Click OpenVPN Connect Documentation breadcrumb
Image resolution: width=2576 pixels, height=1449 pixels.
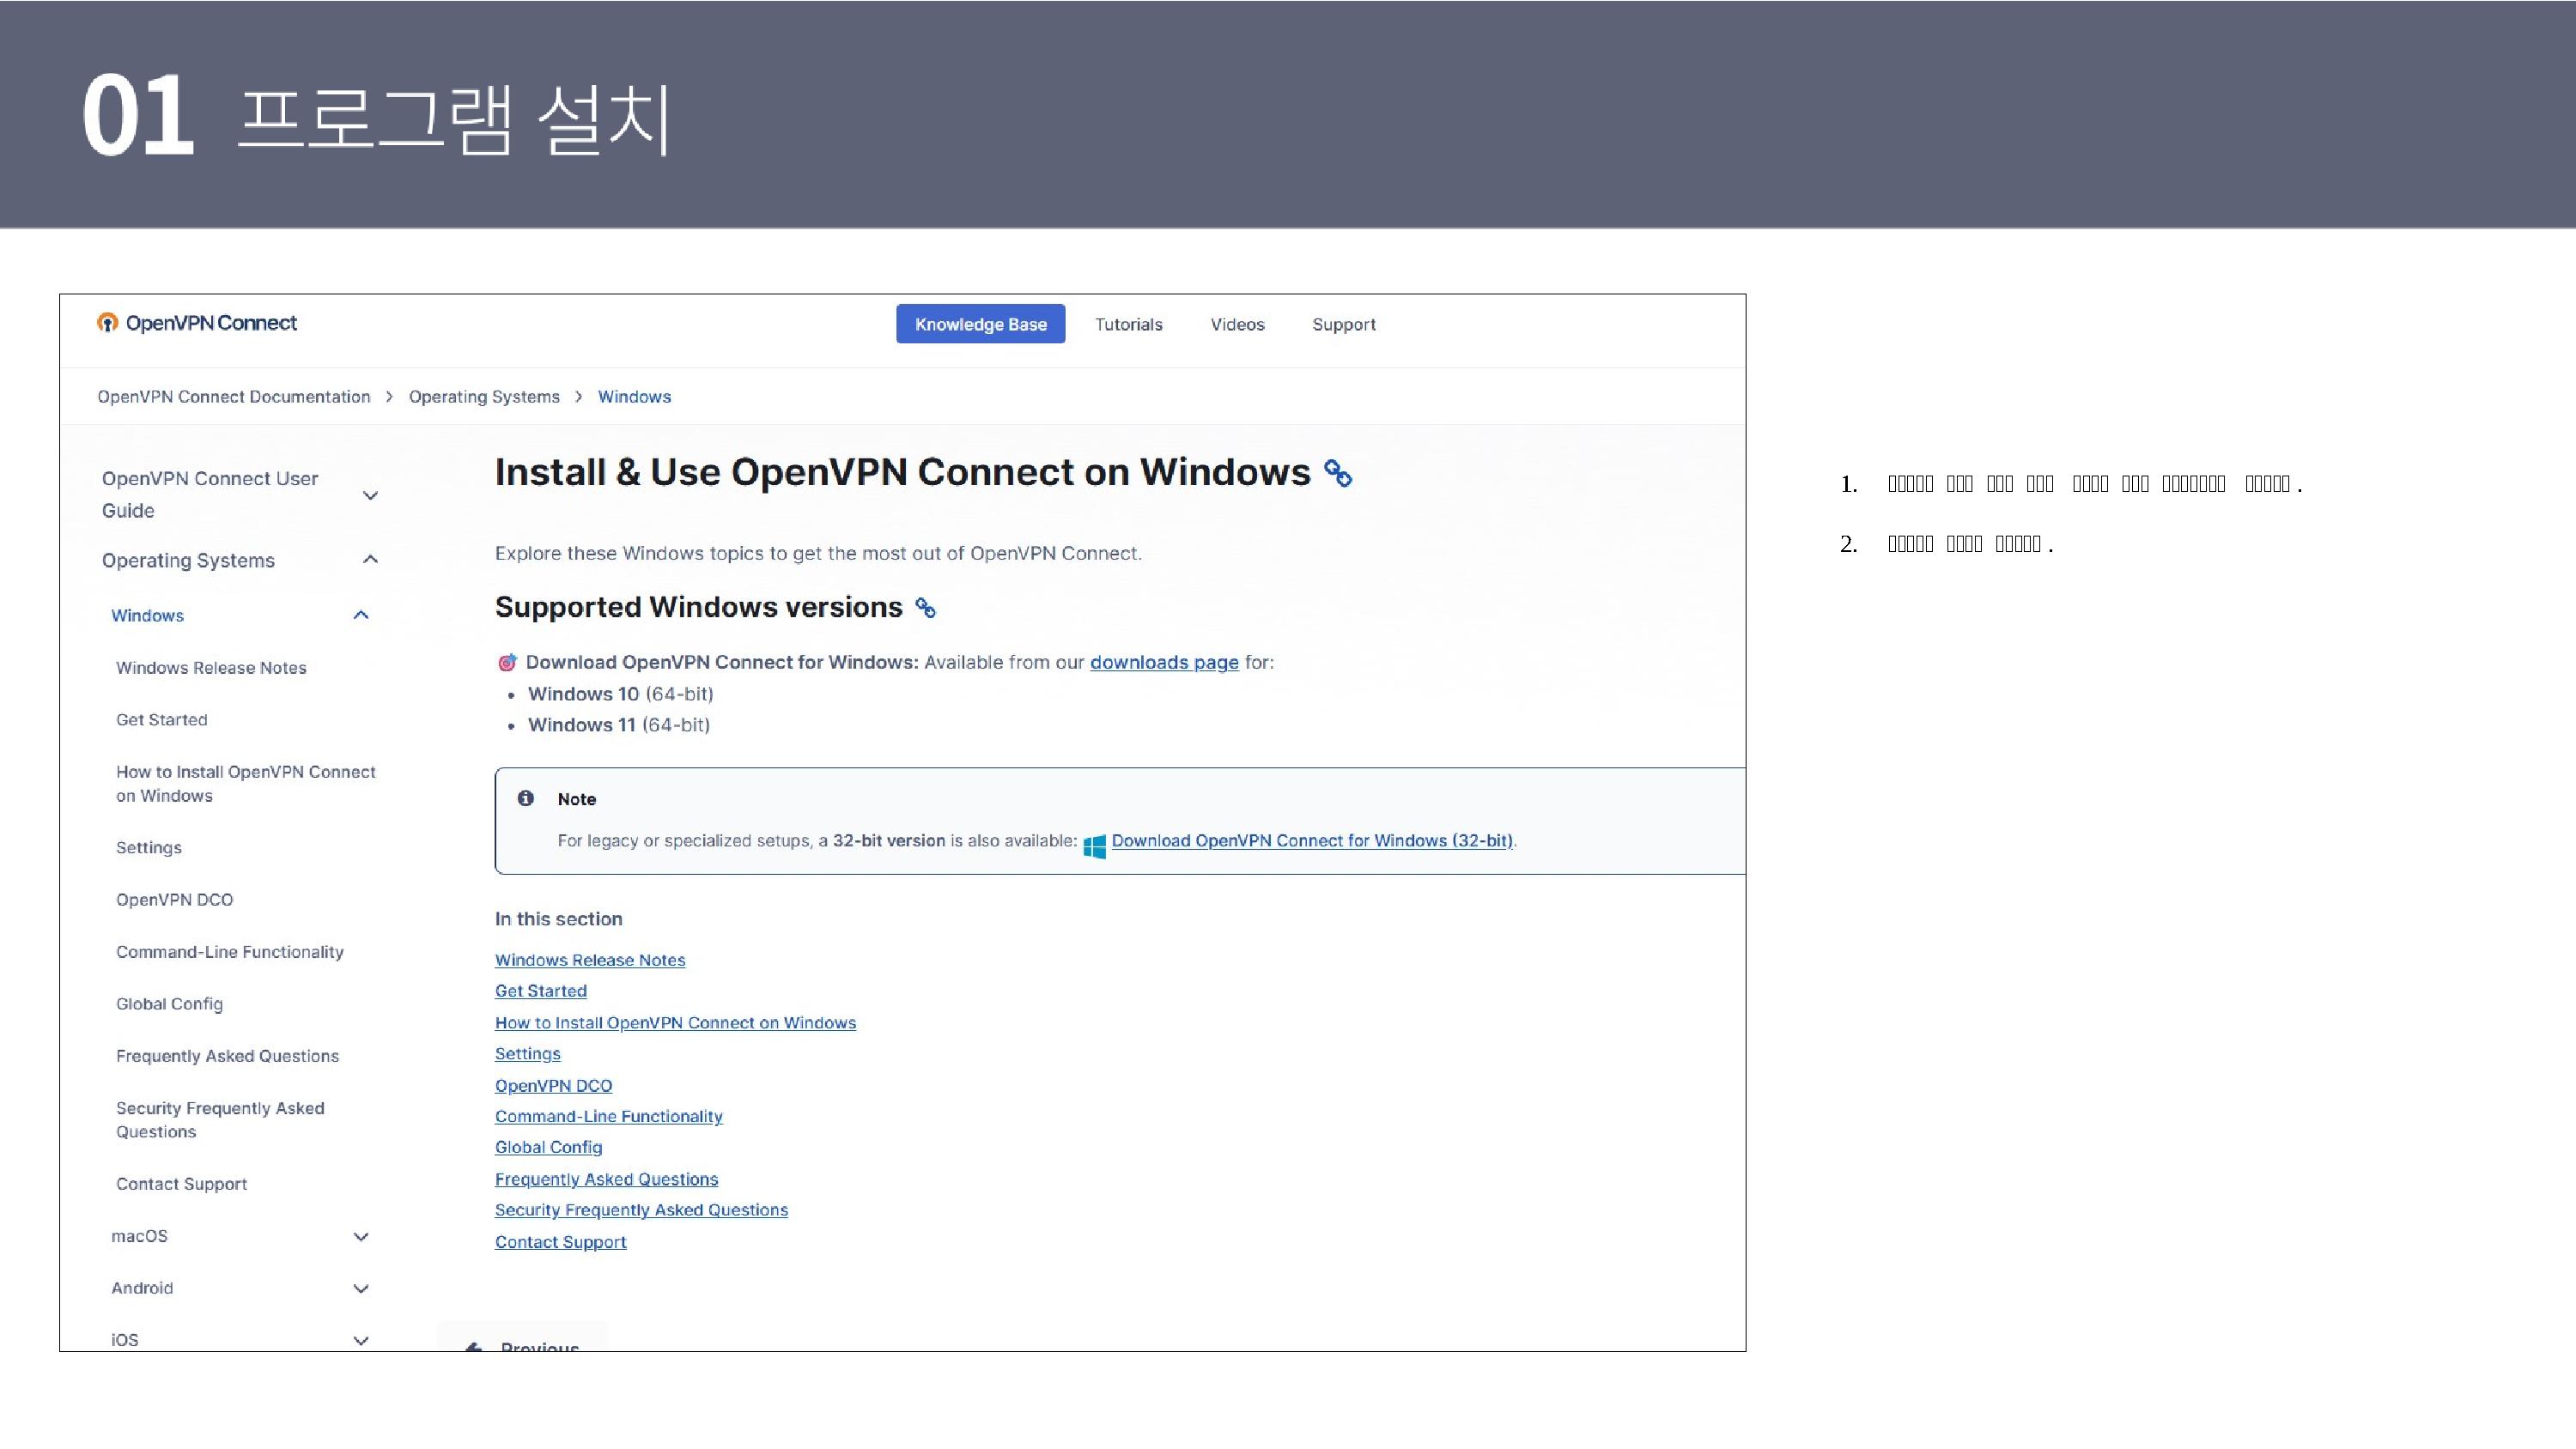pos(233,397)
